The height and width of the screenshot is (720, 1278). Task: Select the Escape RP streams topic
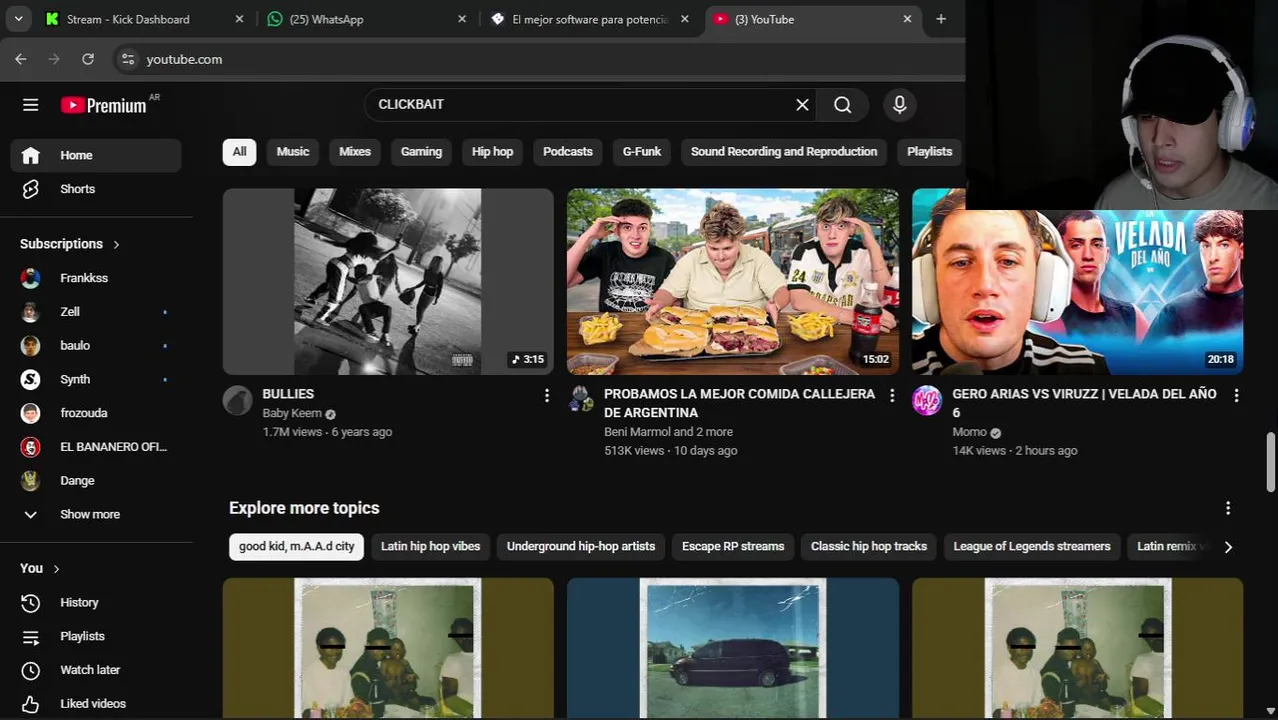tap(733, 547)
